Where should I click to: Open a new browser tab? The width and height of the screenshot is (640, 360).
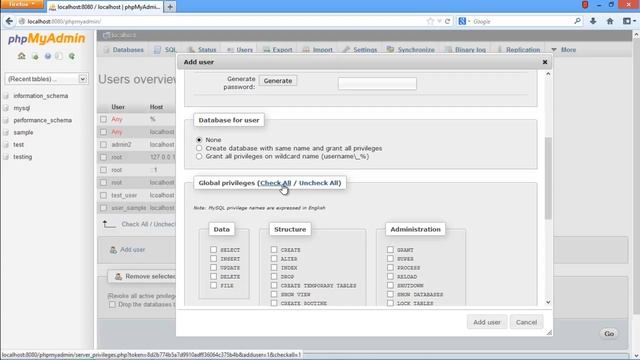tap(170, 7)
